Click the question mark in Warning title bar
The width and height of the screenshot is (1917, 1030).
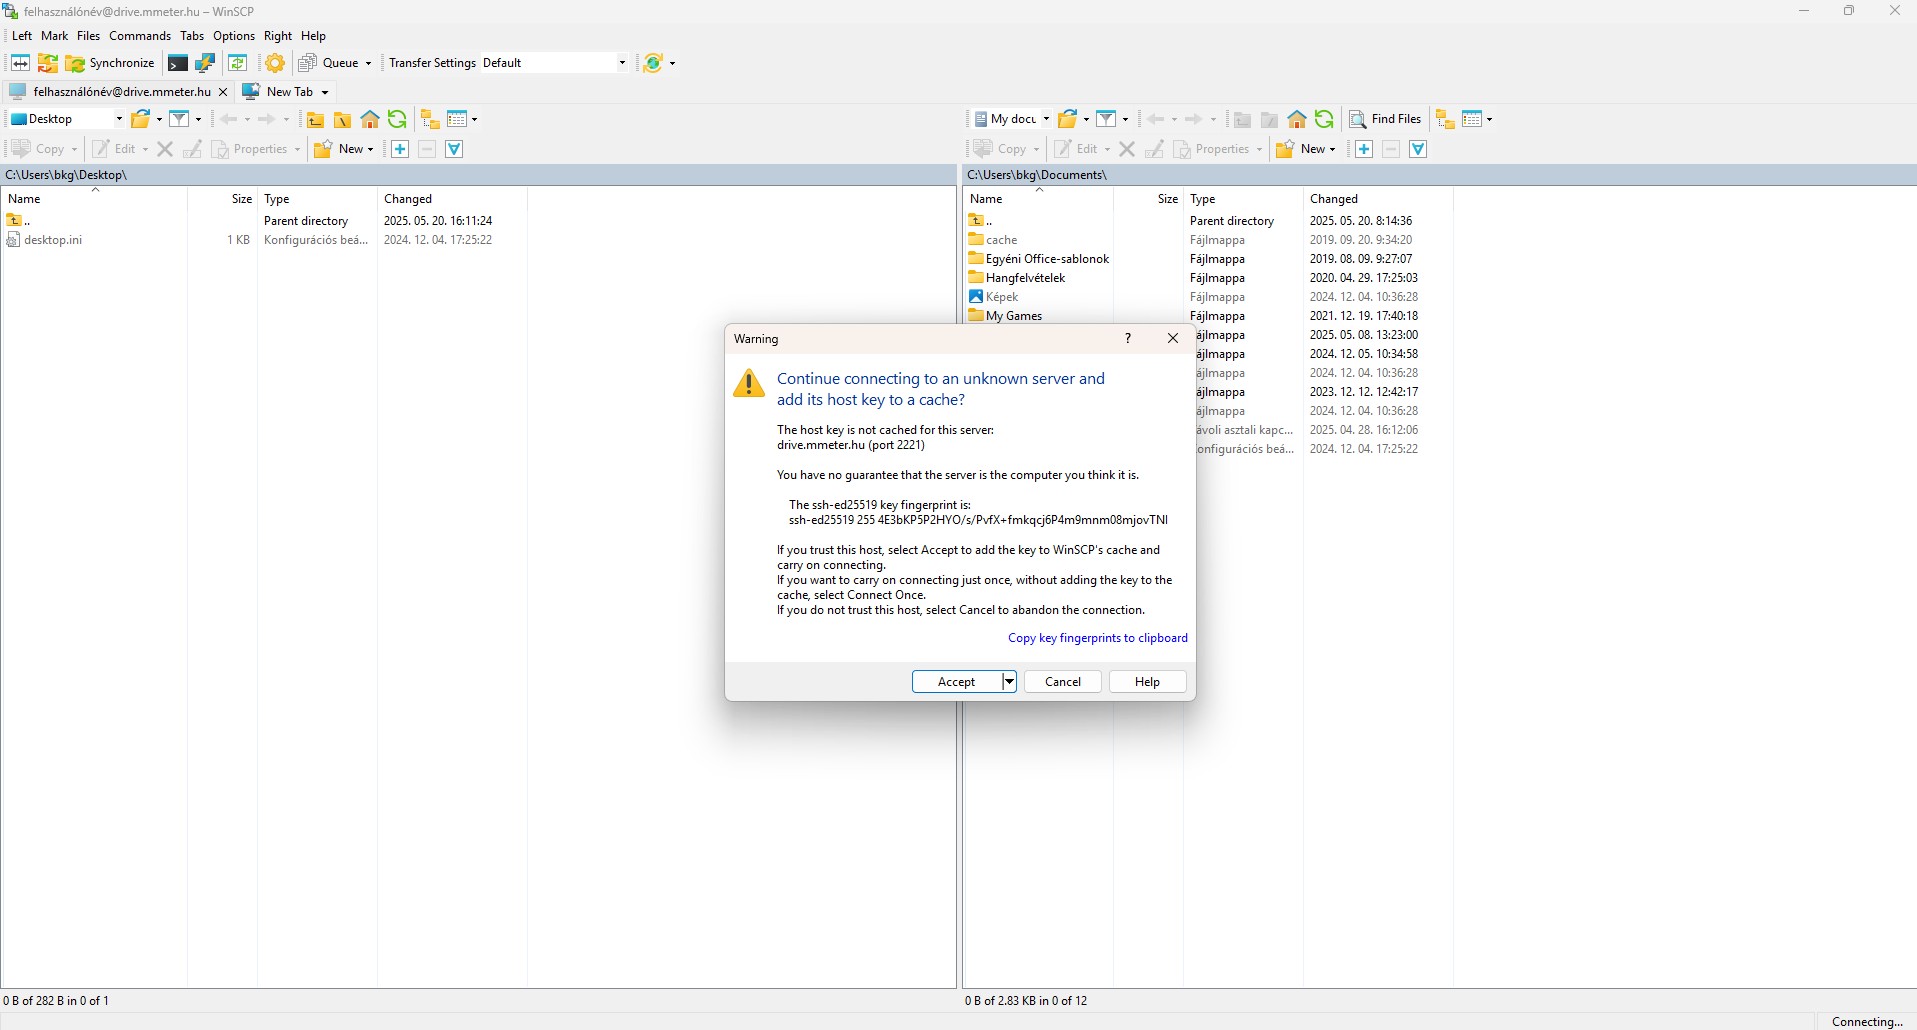(1128, 339)
